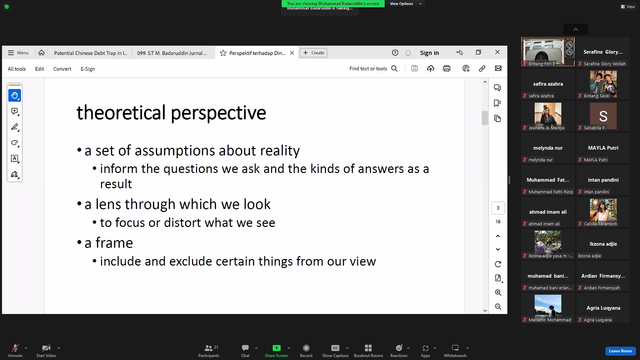Expand audio options arrow next to Unmute
The width and height of the screenshot is (640, 360).
coord(26,348)
